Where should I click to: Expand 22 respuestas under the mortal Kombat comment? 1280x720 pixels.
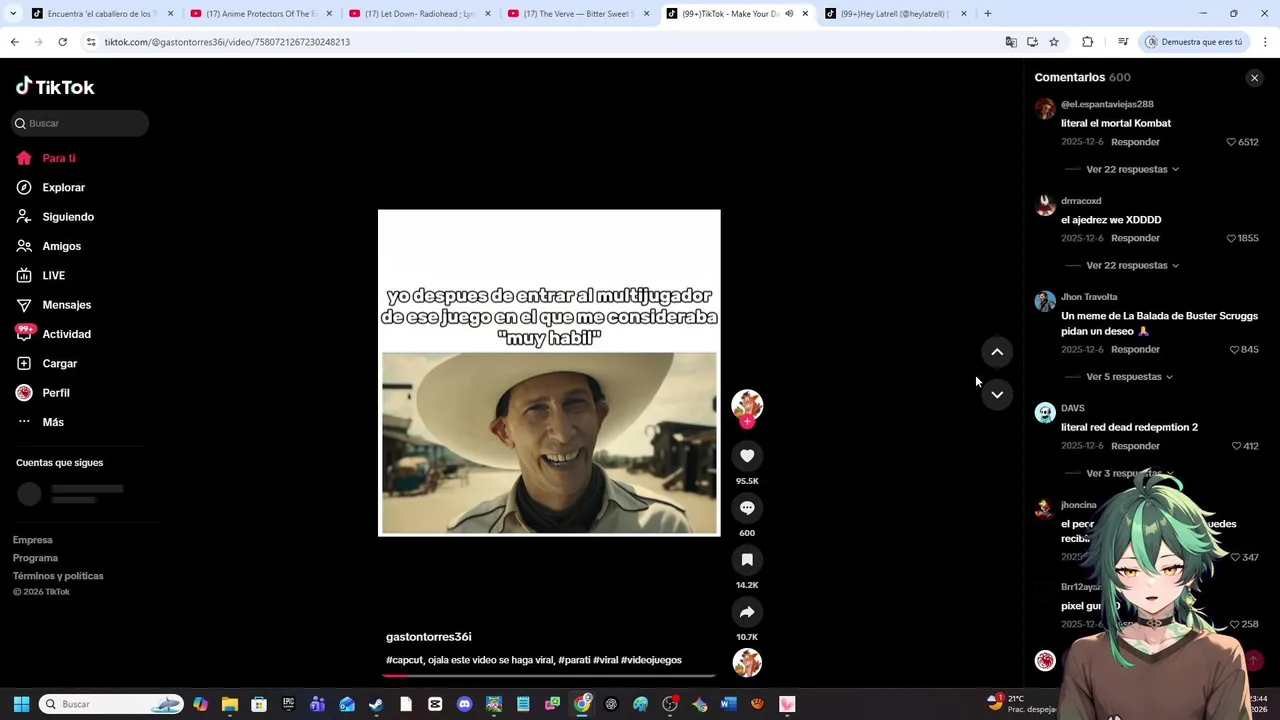pyautogui.click(x=1132, y=169)
